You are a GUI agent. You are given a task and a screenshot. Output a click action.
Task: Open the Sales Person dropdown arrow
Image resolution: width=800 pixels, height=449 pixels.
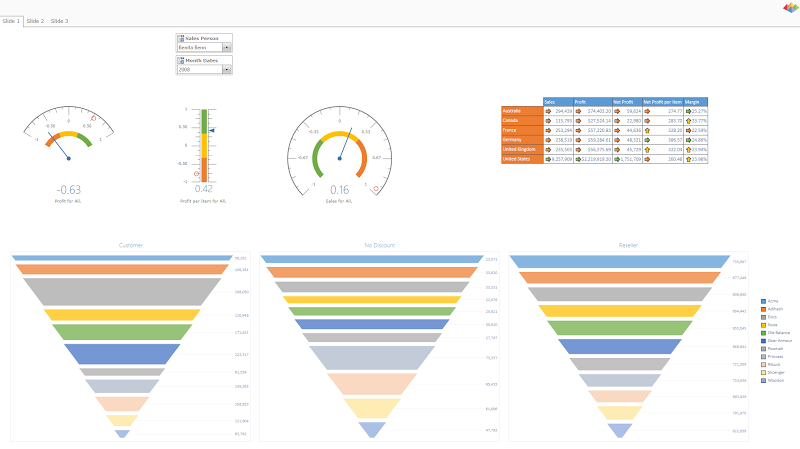click(227, 47)
